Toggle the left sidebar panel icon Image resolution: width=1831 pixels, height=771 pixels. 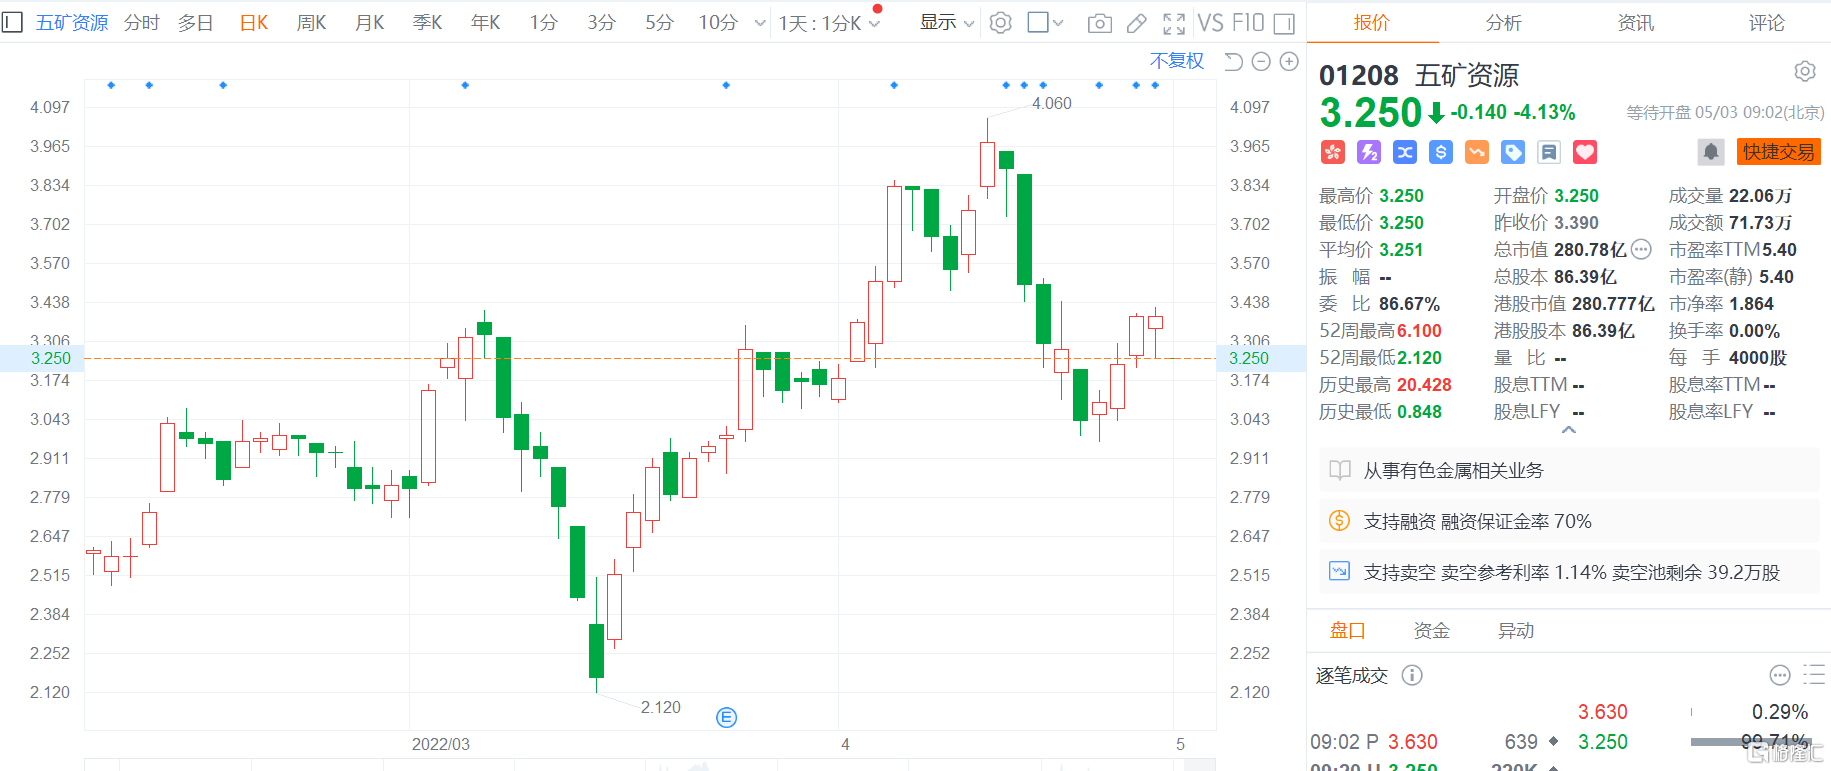12,22
